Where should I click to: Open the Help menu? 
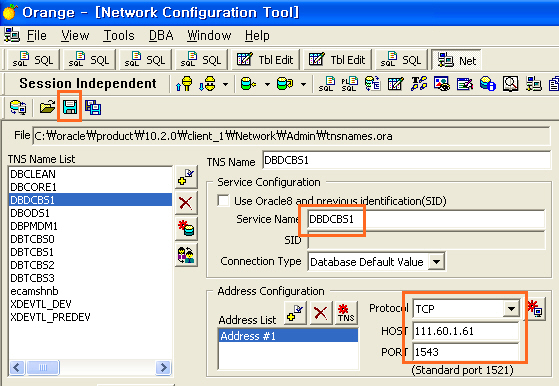(257, 36)
